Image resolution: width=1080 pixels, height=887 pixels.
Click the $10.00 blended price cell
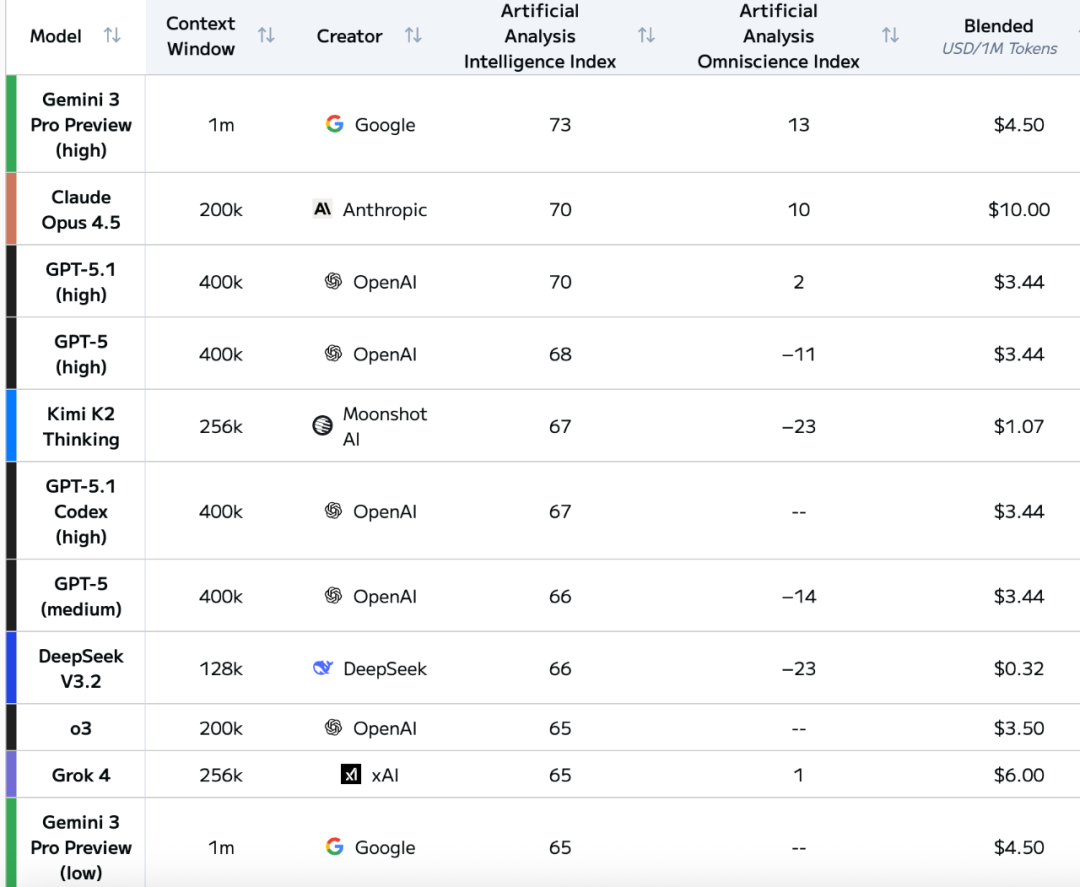click(1019, 210)
